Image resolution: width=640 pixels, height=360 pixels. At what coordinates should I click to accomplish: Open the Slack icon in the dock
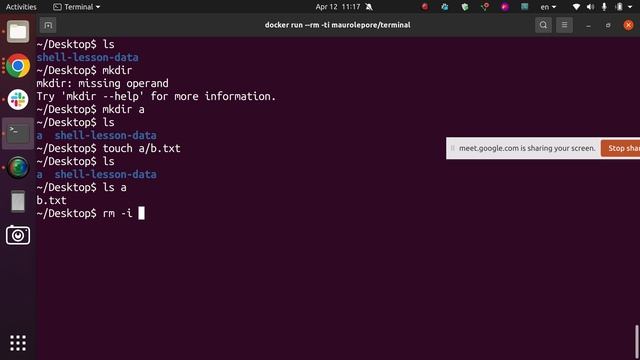18,100
